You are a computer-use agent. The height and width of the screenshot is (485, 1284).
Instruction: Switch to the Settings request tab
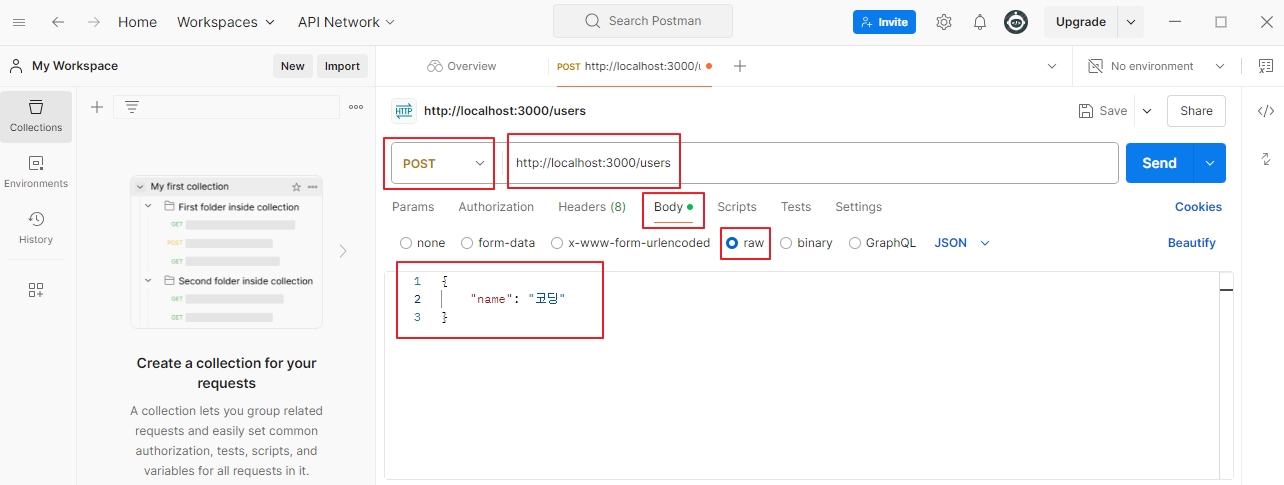tap(859, 207)
